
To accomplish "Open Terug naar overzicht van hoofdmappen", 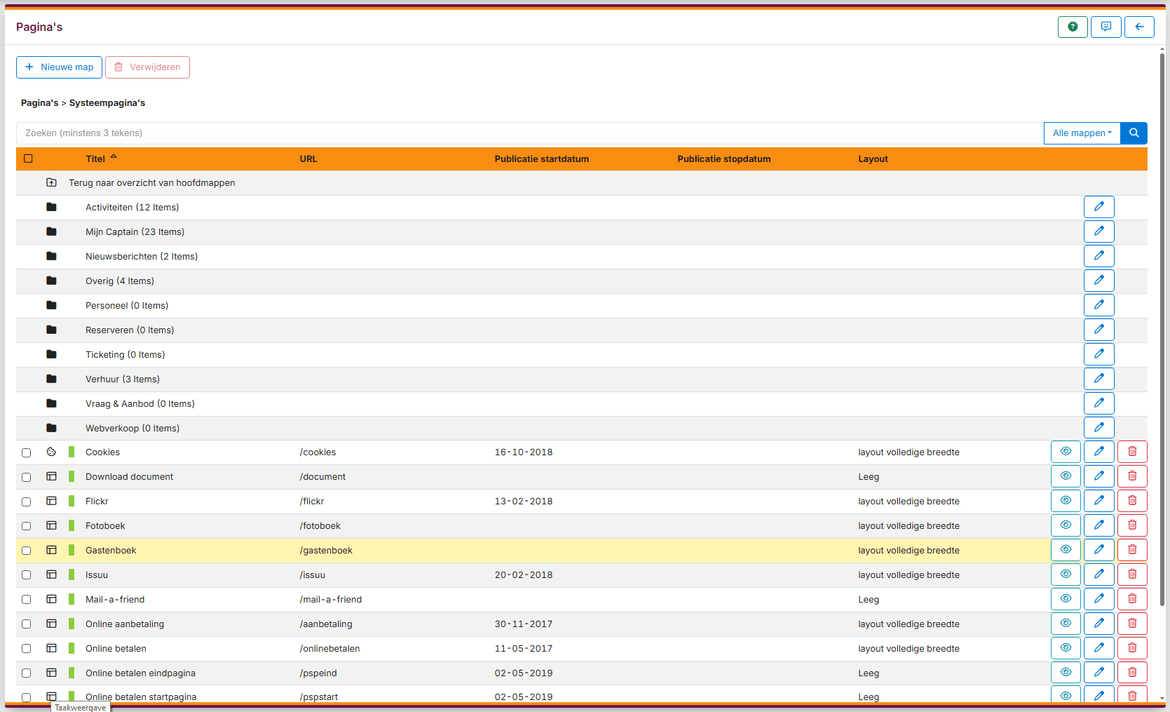I will point(151,183).
